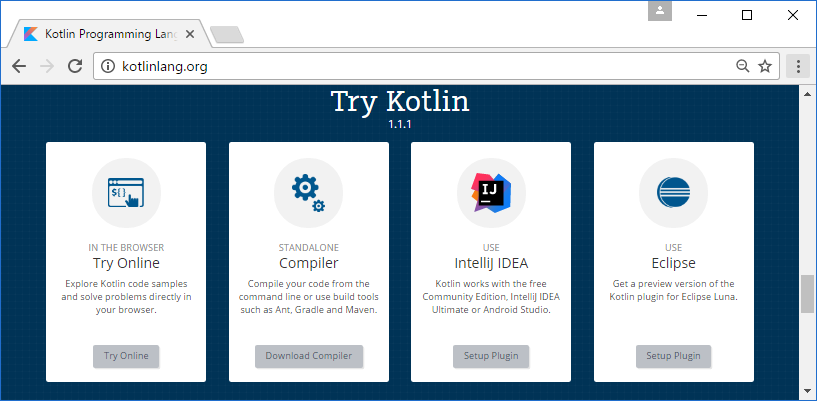Viewport: 817px width, 401px height.
Task: Click the IntelliJ IDEA logo icon
Action: tap(491, 193)
